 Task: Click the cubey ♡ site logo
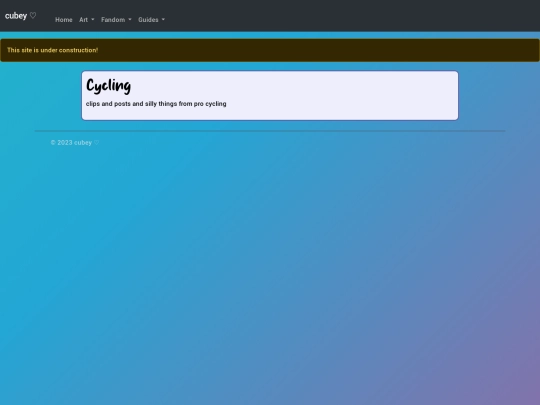pyautogui.click(x=20, y=16)
